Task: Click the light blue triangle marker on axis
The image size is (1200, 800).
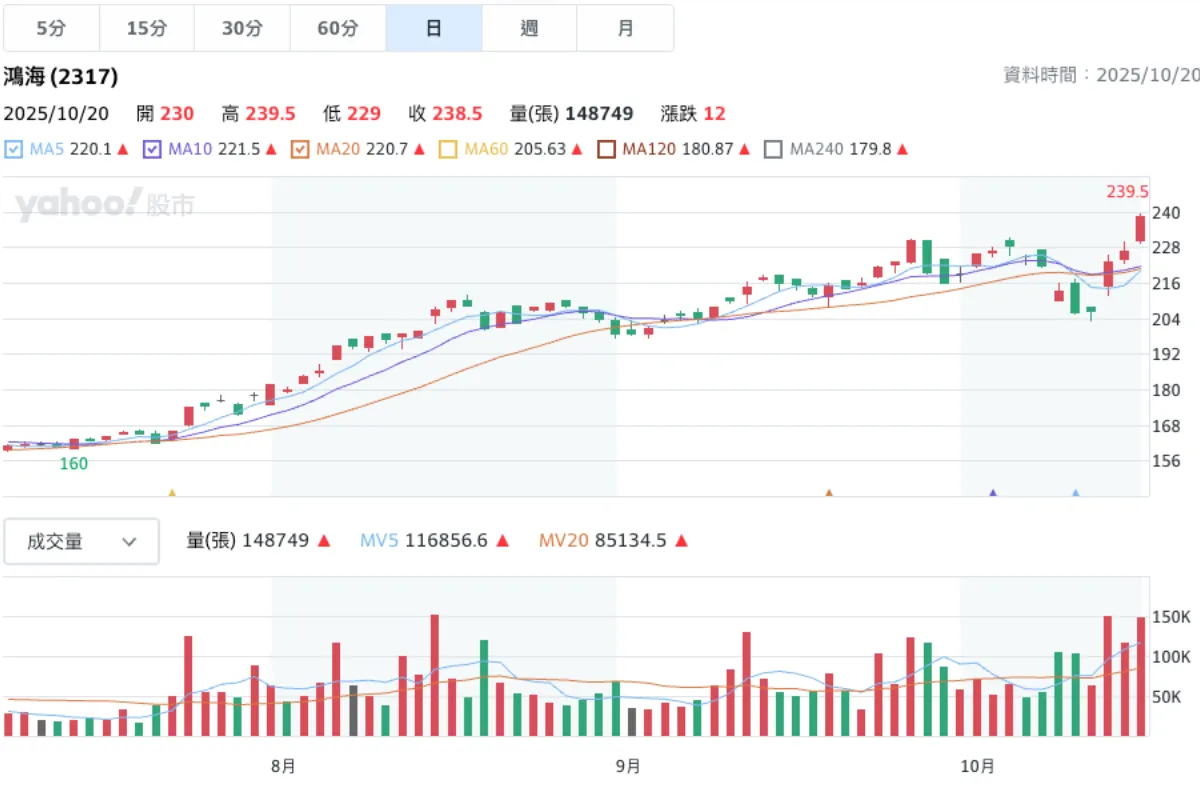Action: pos(1076,493)
